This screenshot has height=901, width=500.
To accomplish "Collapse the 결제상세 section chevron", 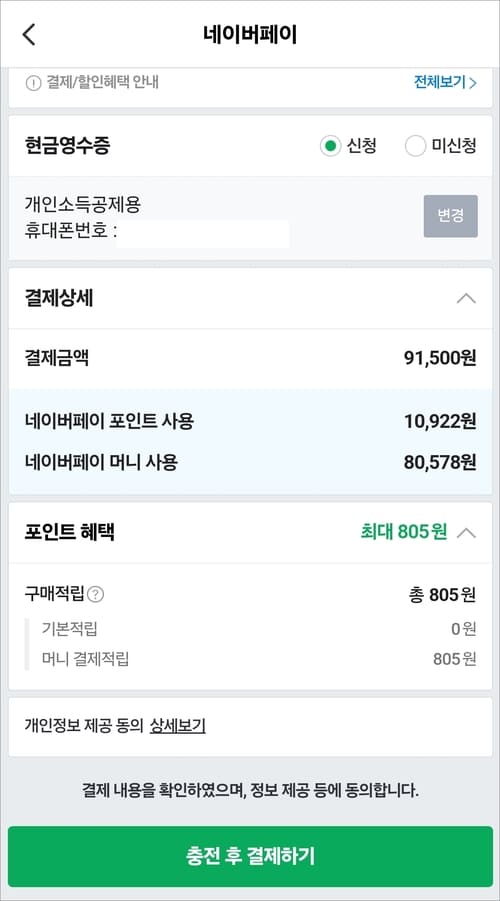I will coord(466,299).
